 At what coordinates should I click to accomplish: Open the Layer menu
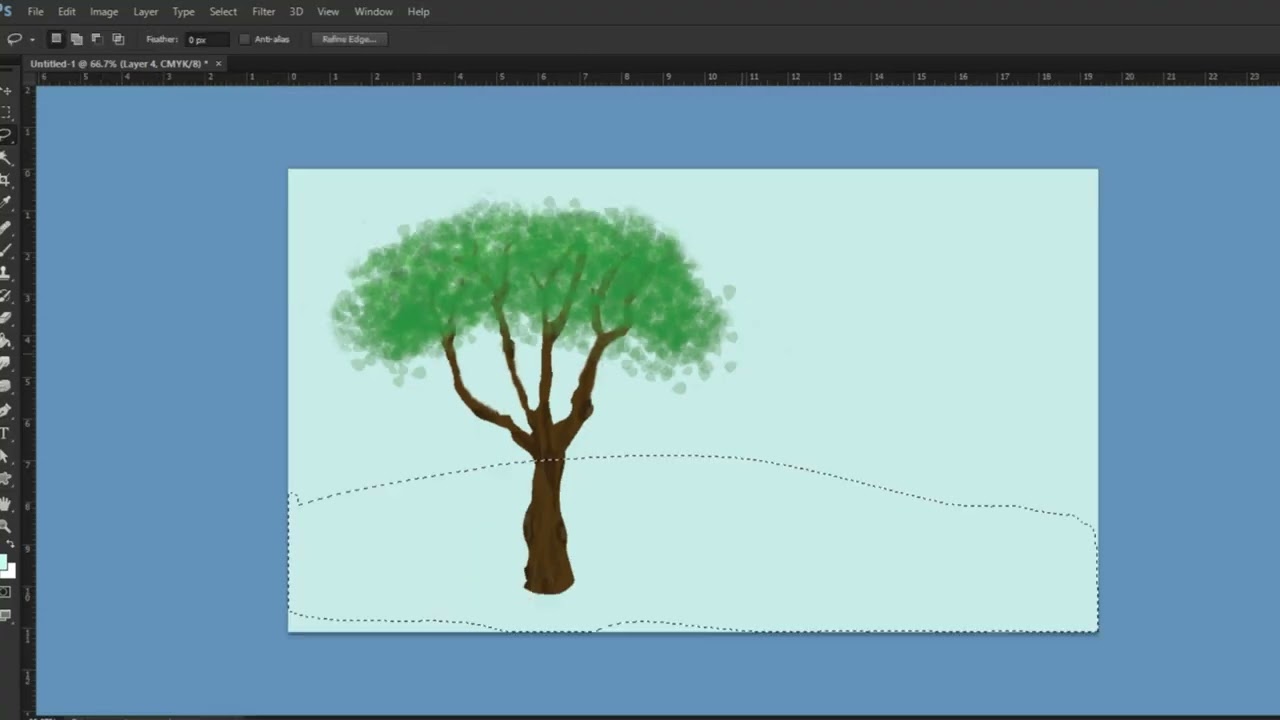(146, 12)
